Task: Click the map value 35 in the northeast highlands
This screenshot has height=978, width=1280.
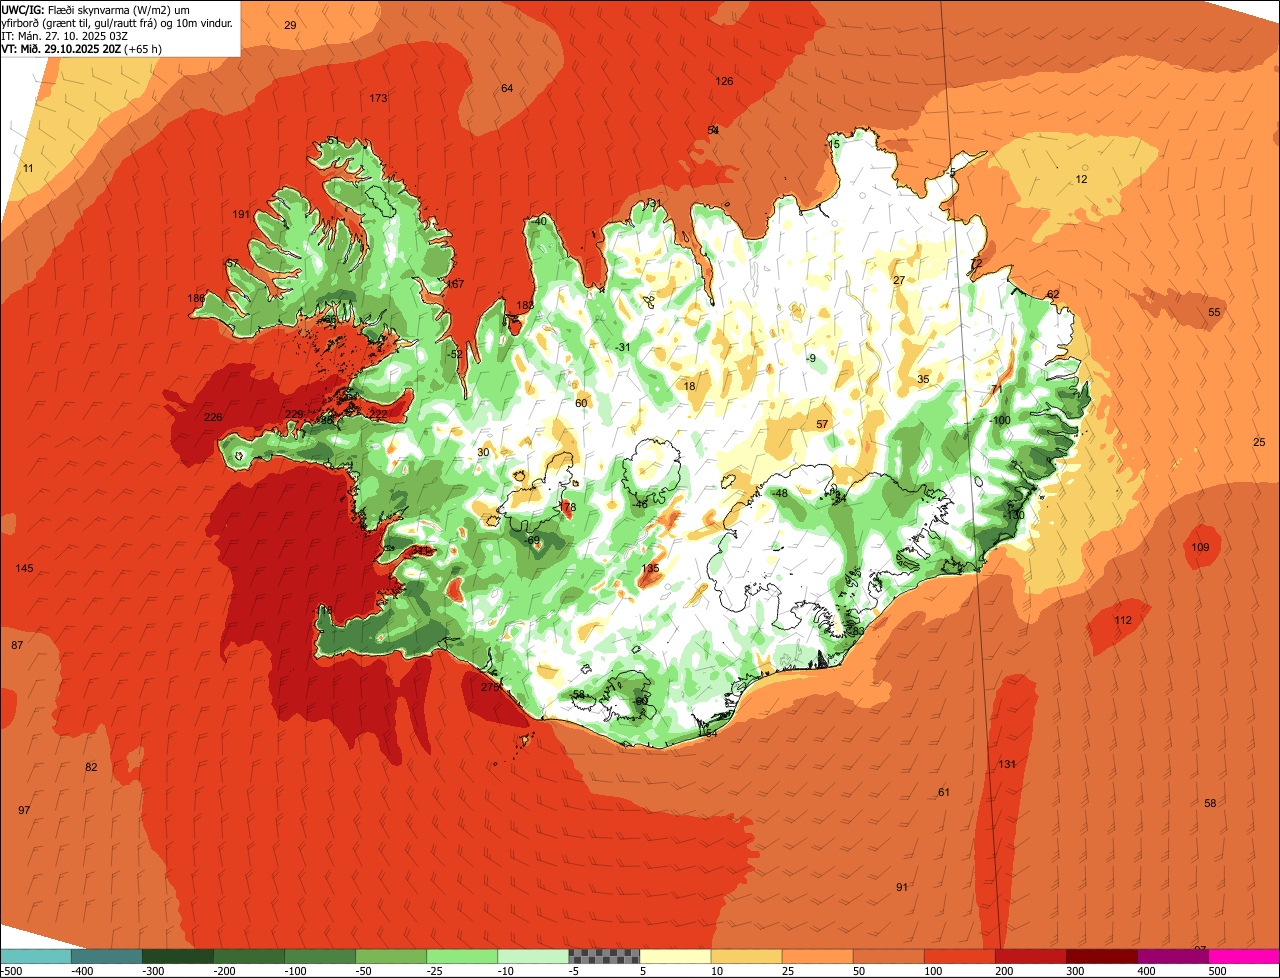Action: pyautogui.click(x=923, y=379)
